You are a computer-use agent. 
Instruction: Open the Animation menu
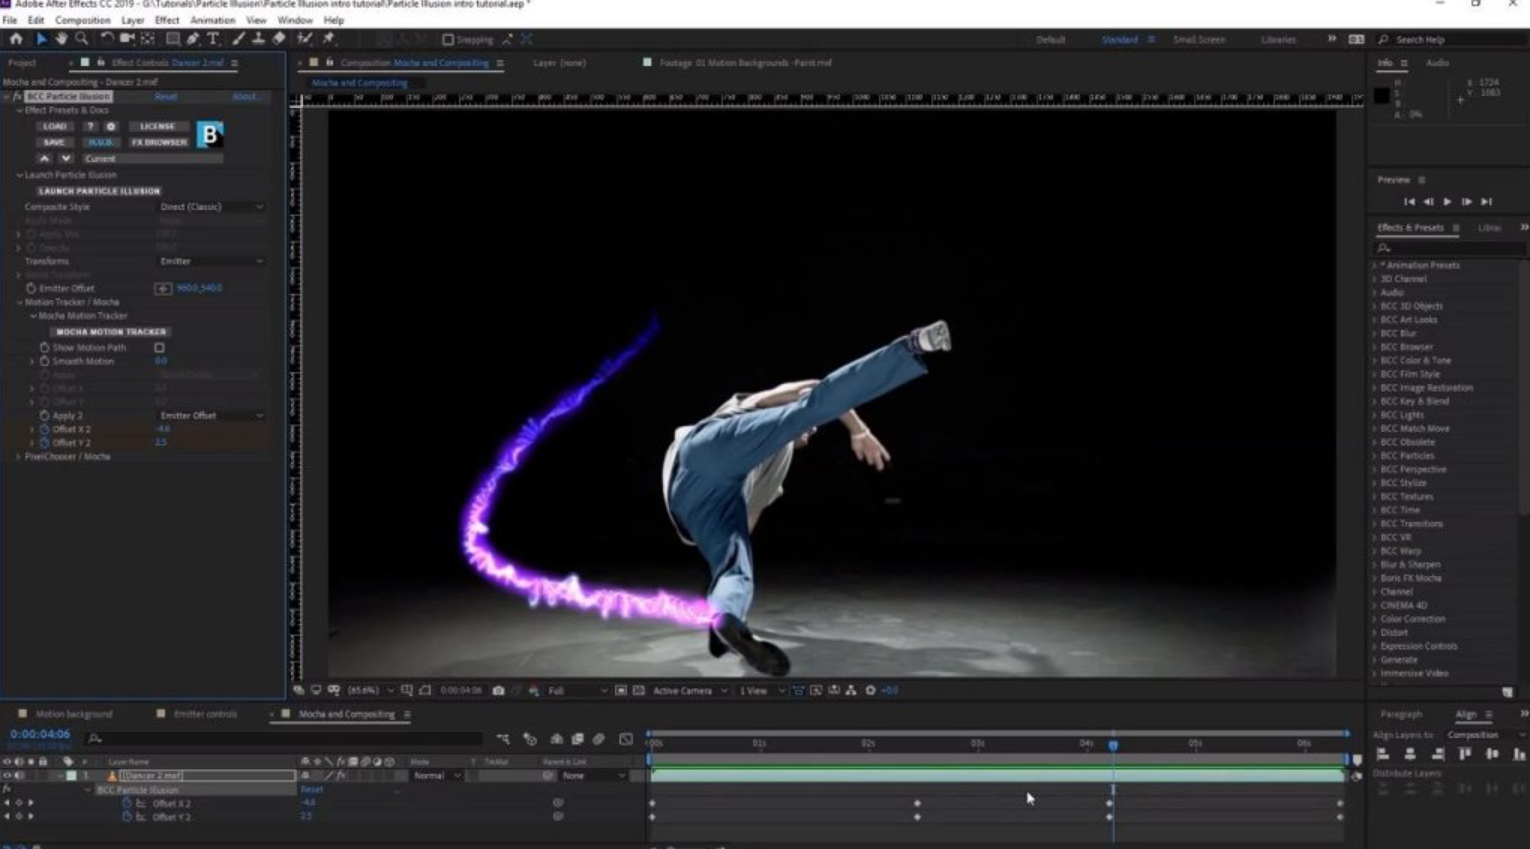click(212, 20)
